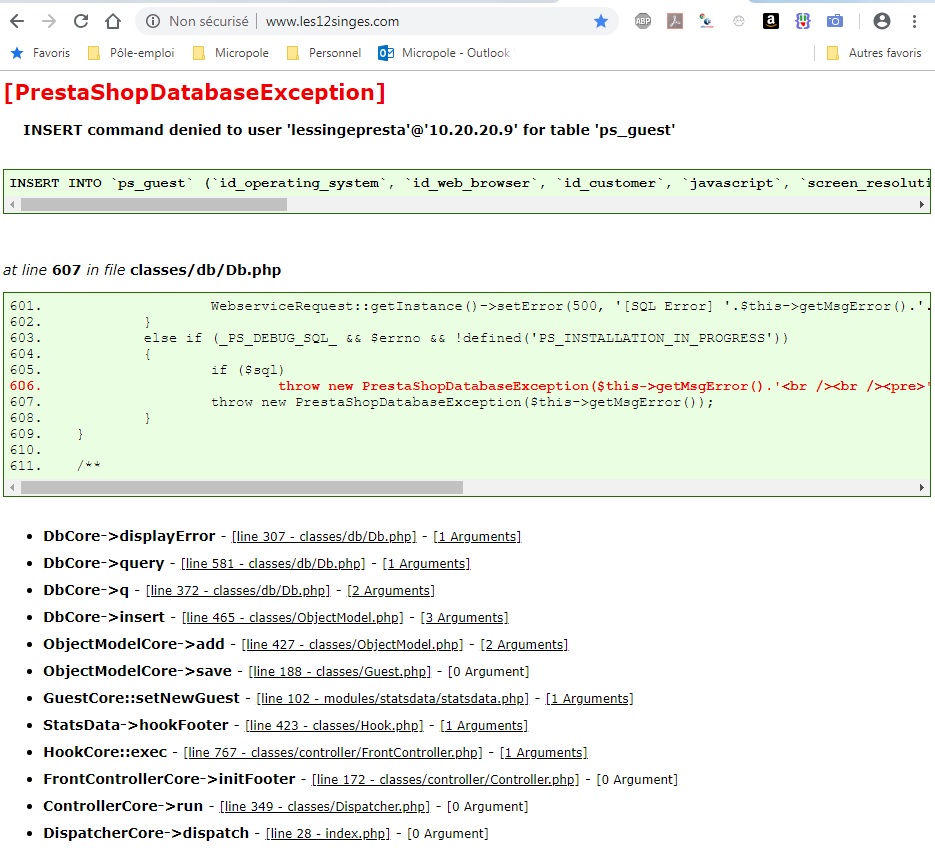Open the Personnel bookmark folder
935x864 pixels.
pos(323,53)
